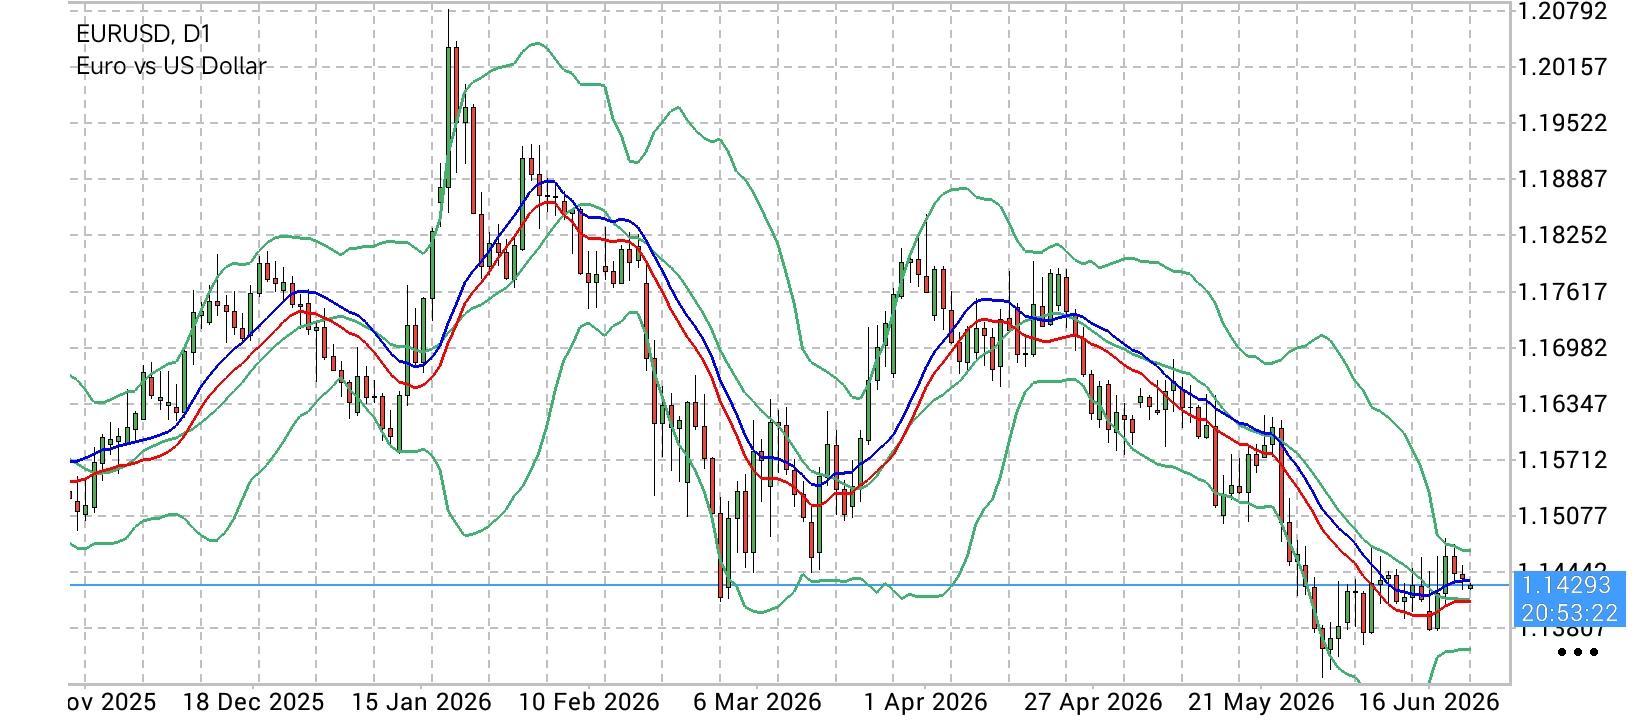Image resolution: width=1640 pixels, height=720 pixels.
Task: Click the 6 Mar 2026 date label
Action: click(757, 702)
